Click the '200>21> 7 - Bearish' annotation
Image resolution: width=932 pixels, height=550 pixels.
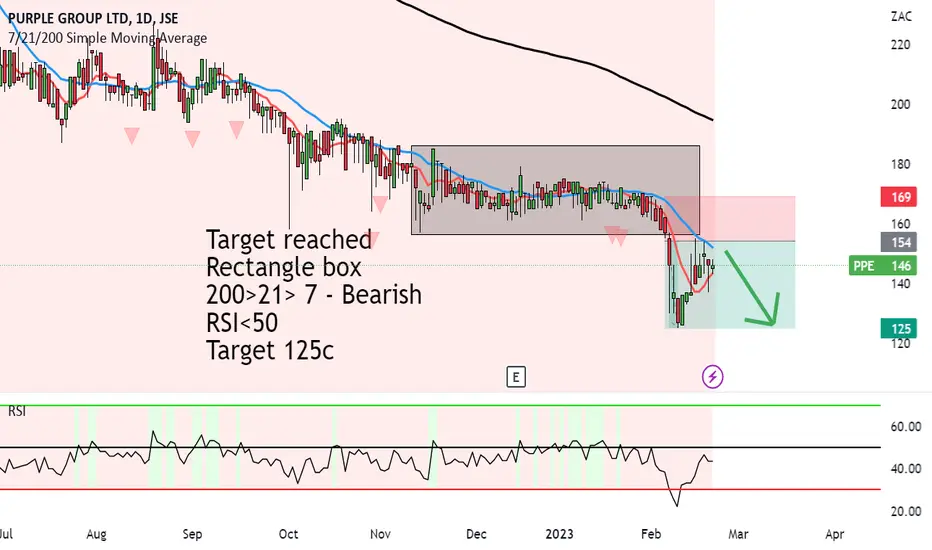(x=314, y=294)
